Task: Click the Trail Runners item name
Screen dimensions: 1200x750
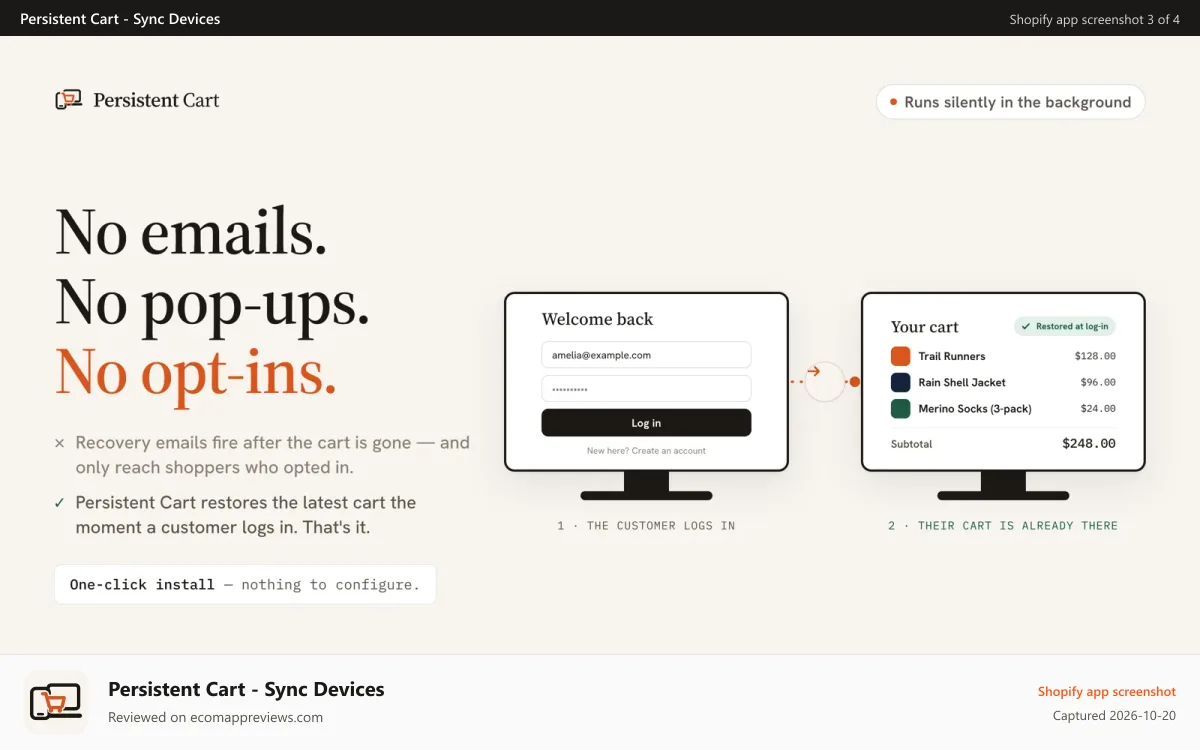Action: tap(952, 356)
